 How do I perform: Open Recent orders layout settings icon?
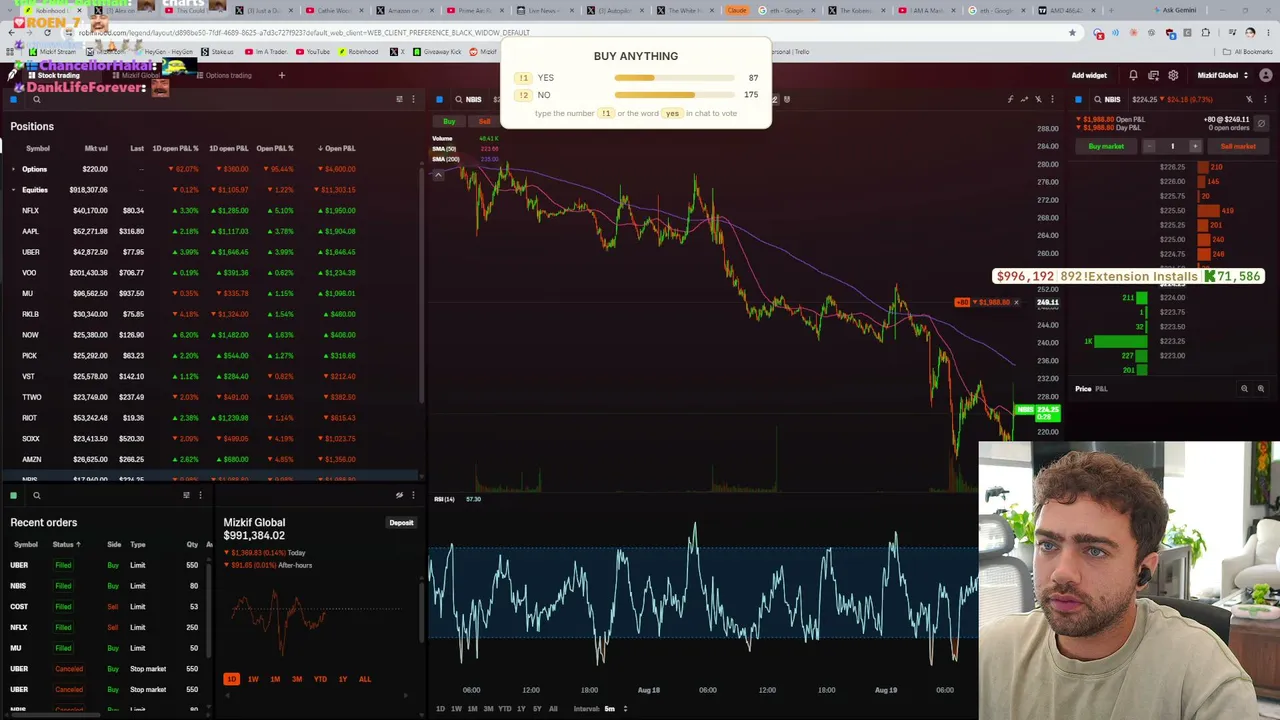(186, 495)
